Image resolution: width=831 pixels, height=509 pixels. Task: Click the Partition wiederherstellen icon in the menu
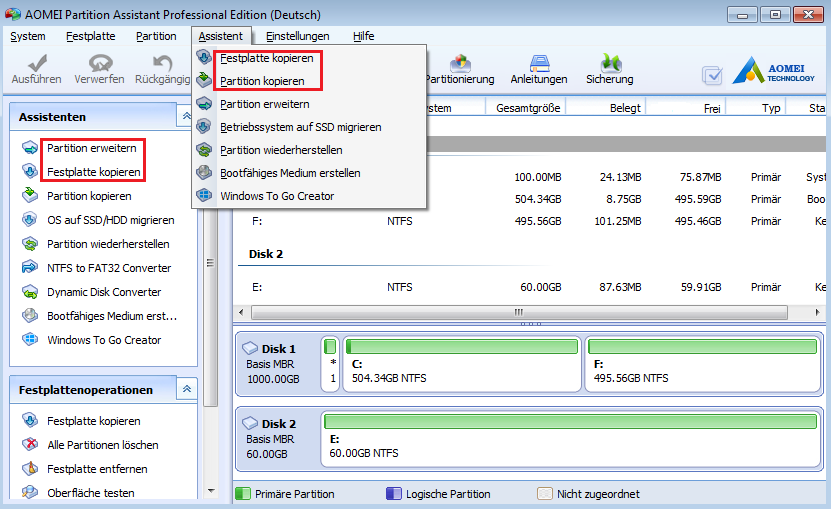pos(204,150)
